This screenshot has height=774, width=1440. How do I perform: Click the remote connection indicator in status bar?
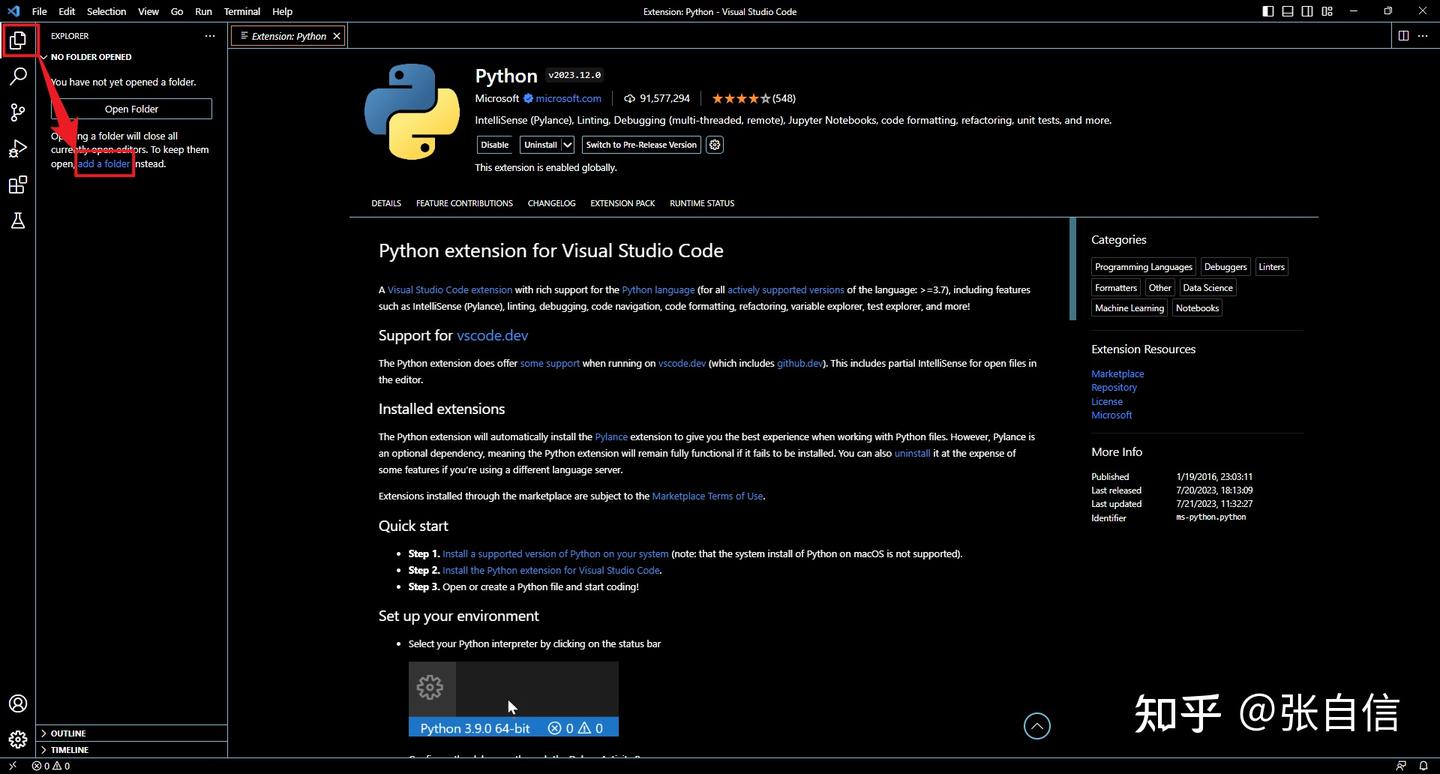(12, 765)
